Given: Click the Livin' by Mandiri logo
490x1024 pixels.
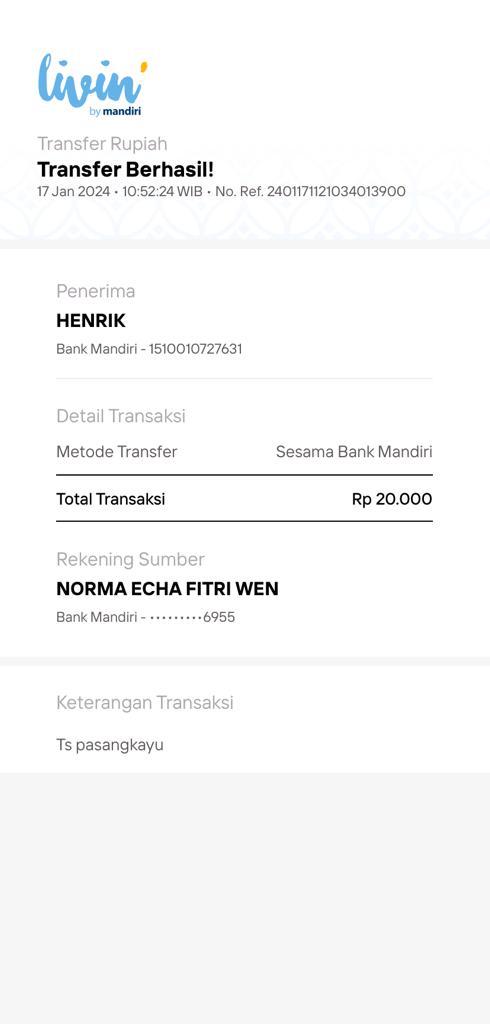Looking at the screenshot, I should click(92, 86).
